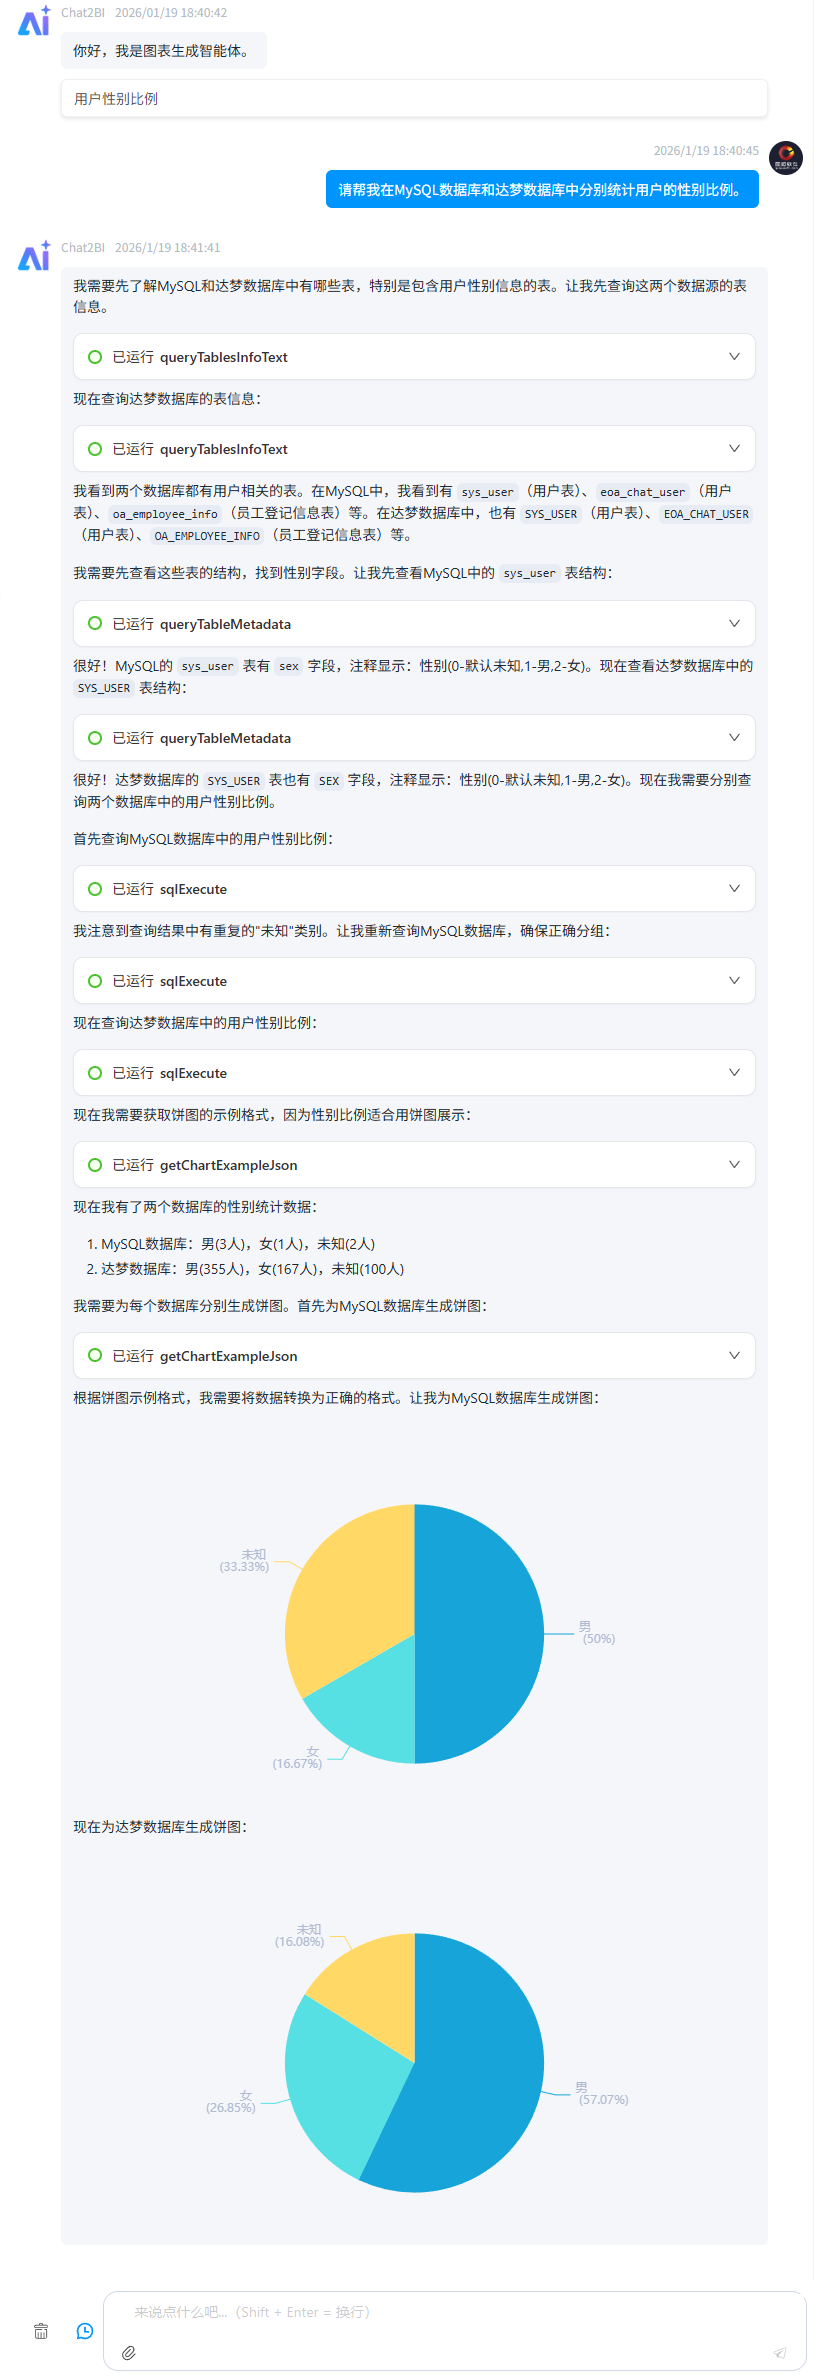Click the blue user message bubble
Viewport: 814px width, 2378px height.
tap(542, 190)
